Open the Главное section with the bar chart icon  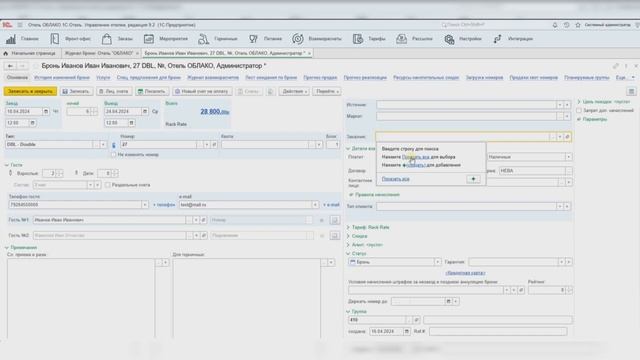point(11,39)
